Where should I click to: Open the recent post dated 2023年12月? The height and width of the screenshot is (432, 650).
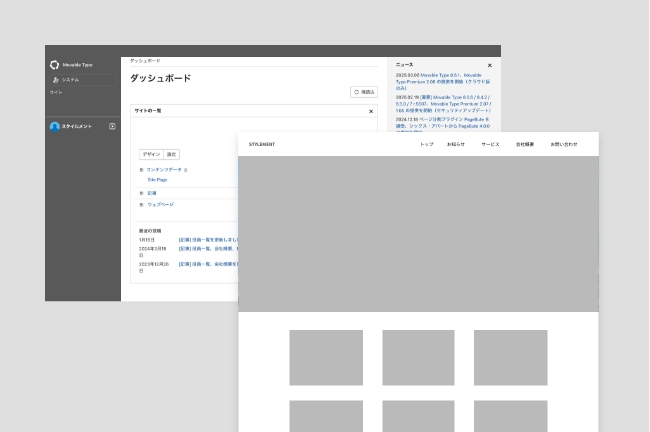(209, 264)
